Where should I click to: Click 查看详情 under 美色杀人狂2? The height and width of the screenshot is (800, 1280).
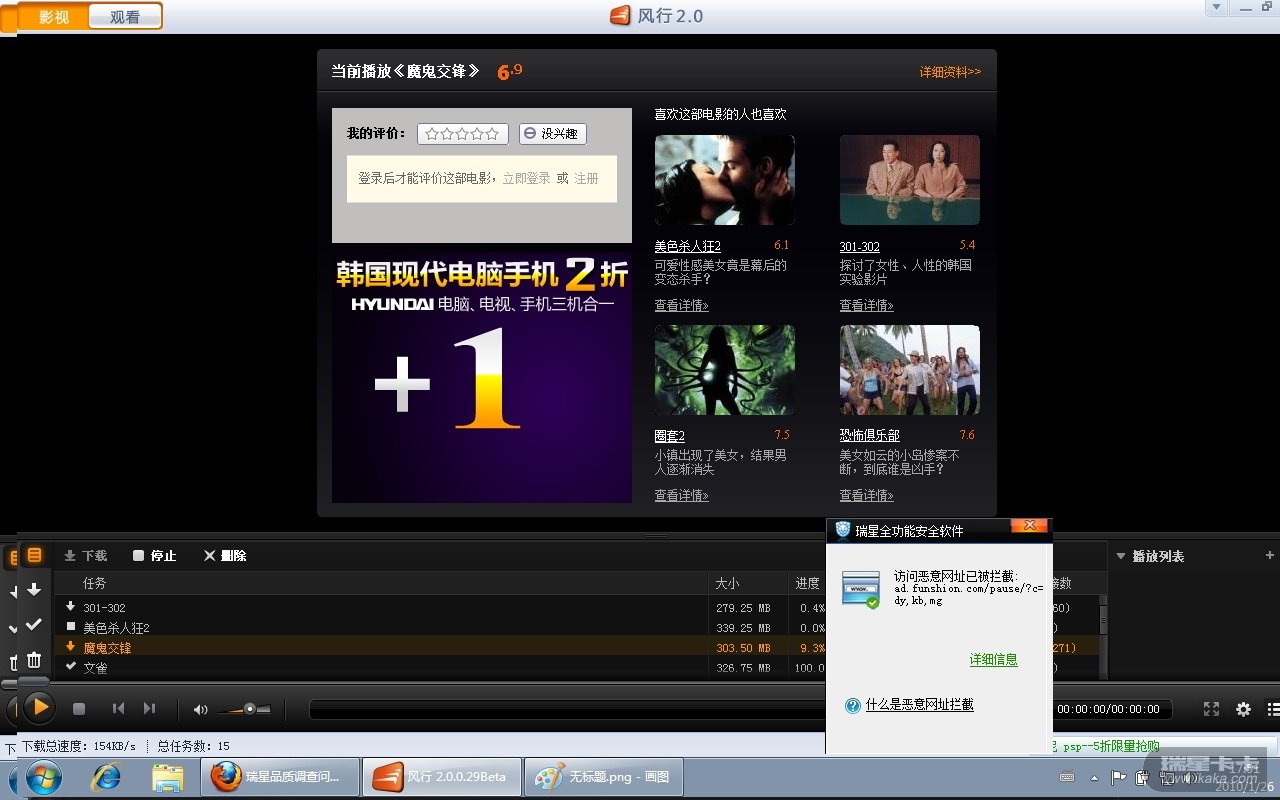(682, 305)
